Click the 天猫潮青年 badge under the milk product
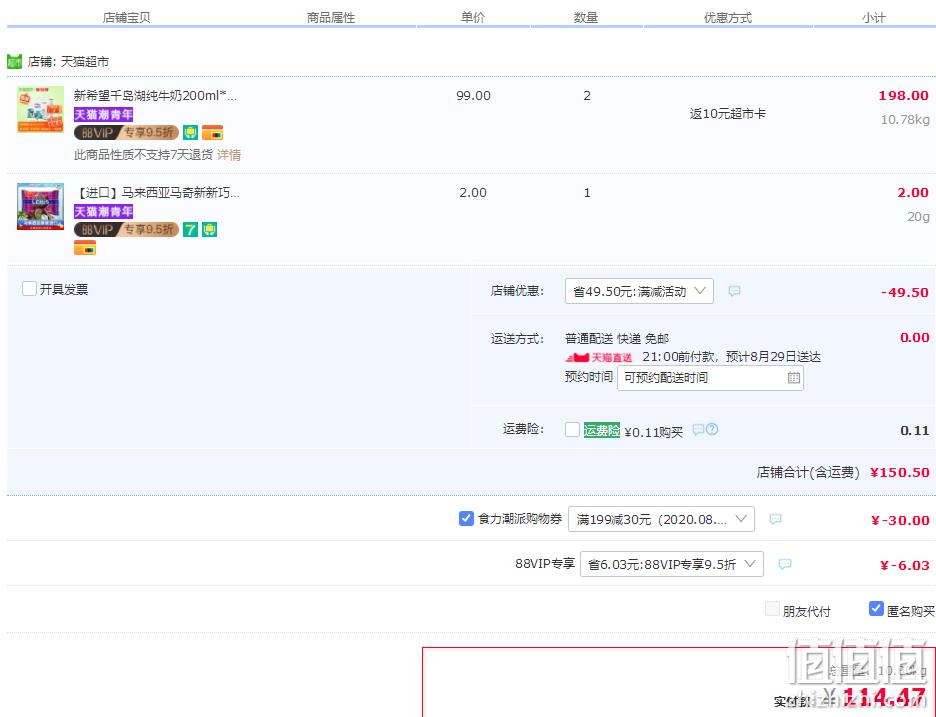The height and width of the screenshot is (717, 936). coord(103,114)
